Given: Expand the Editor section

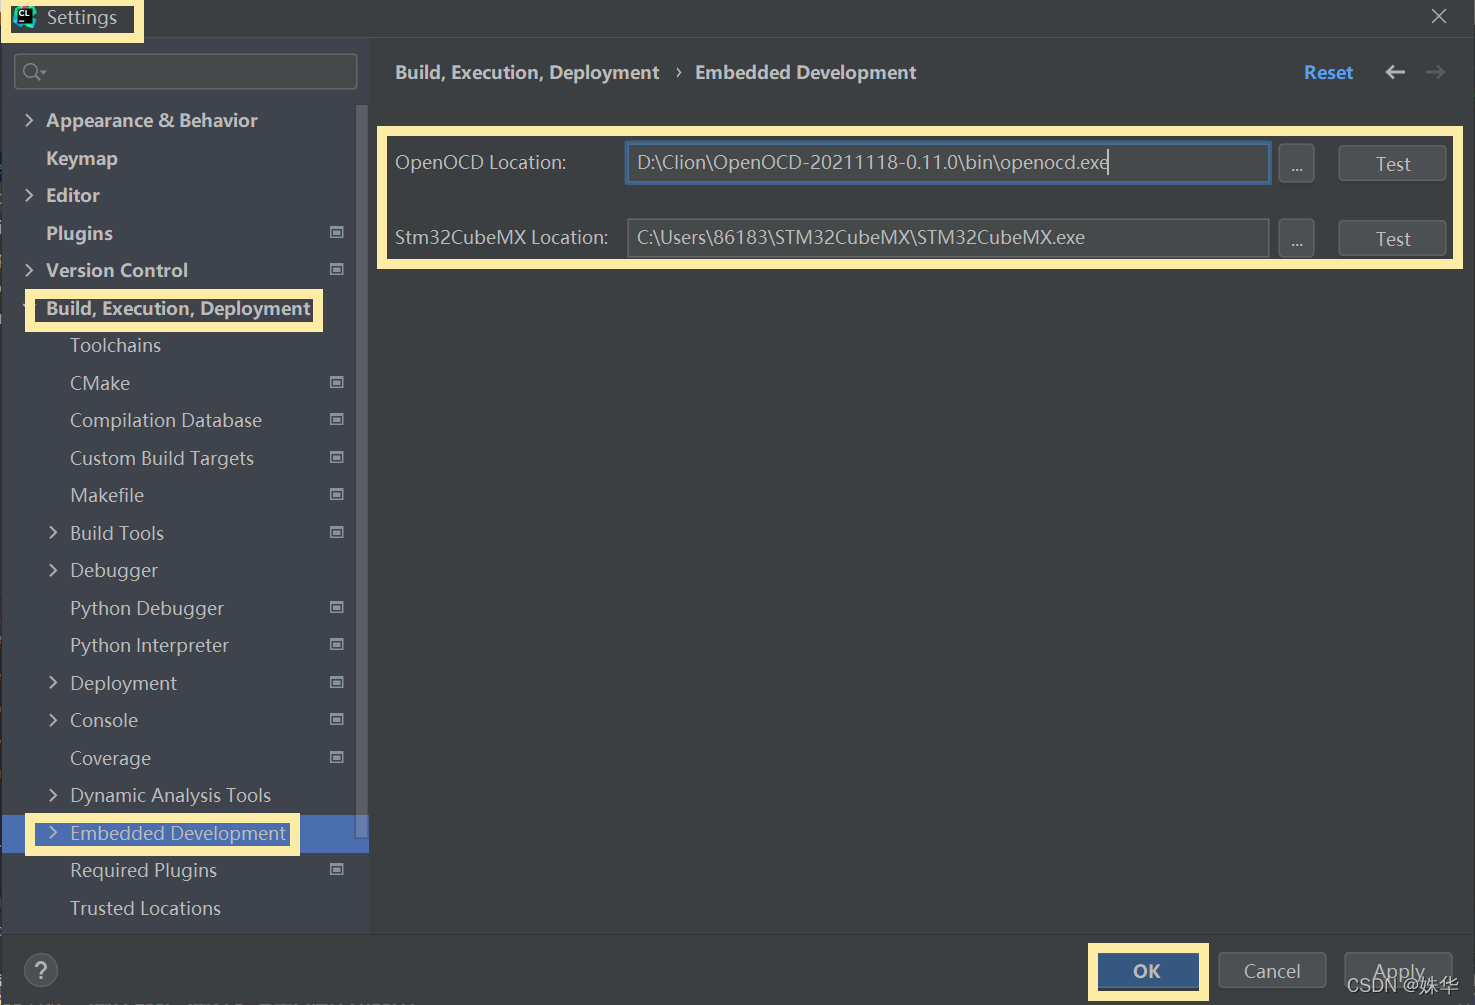Looking at the screenshot, I should click(x=29, y=195).
